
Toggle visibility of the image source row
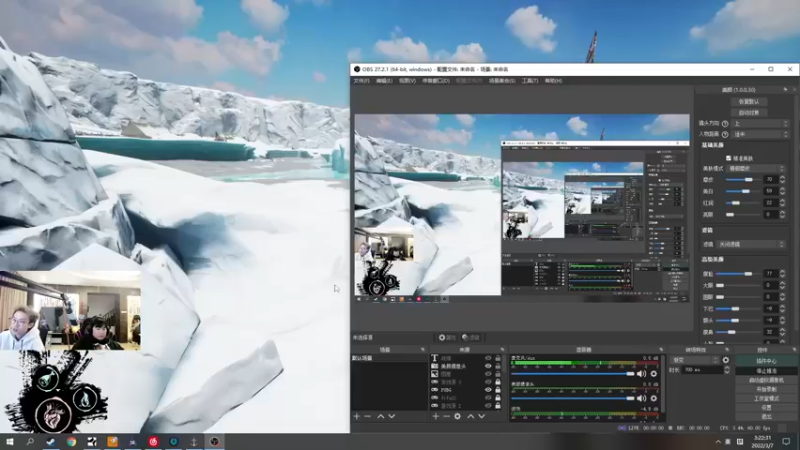pyautogui.click(x=488, y=374)
